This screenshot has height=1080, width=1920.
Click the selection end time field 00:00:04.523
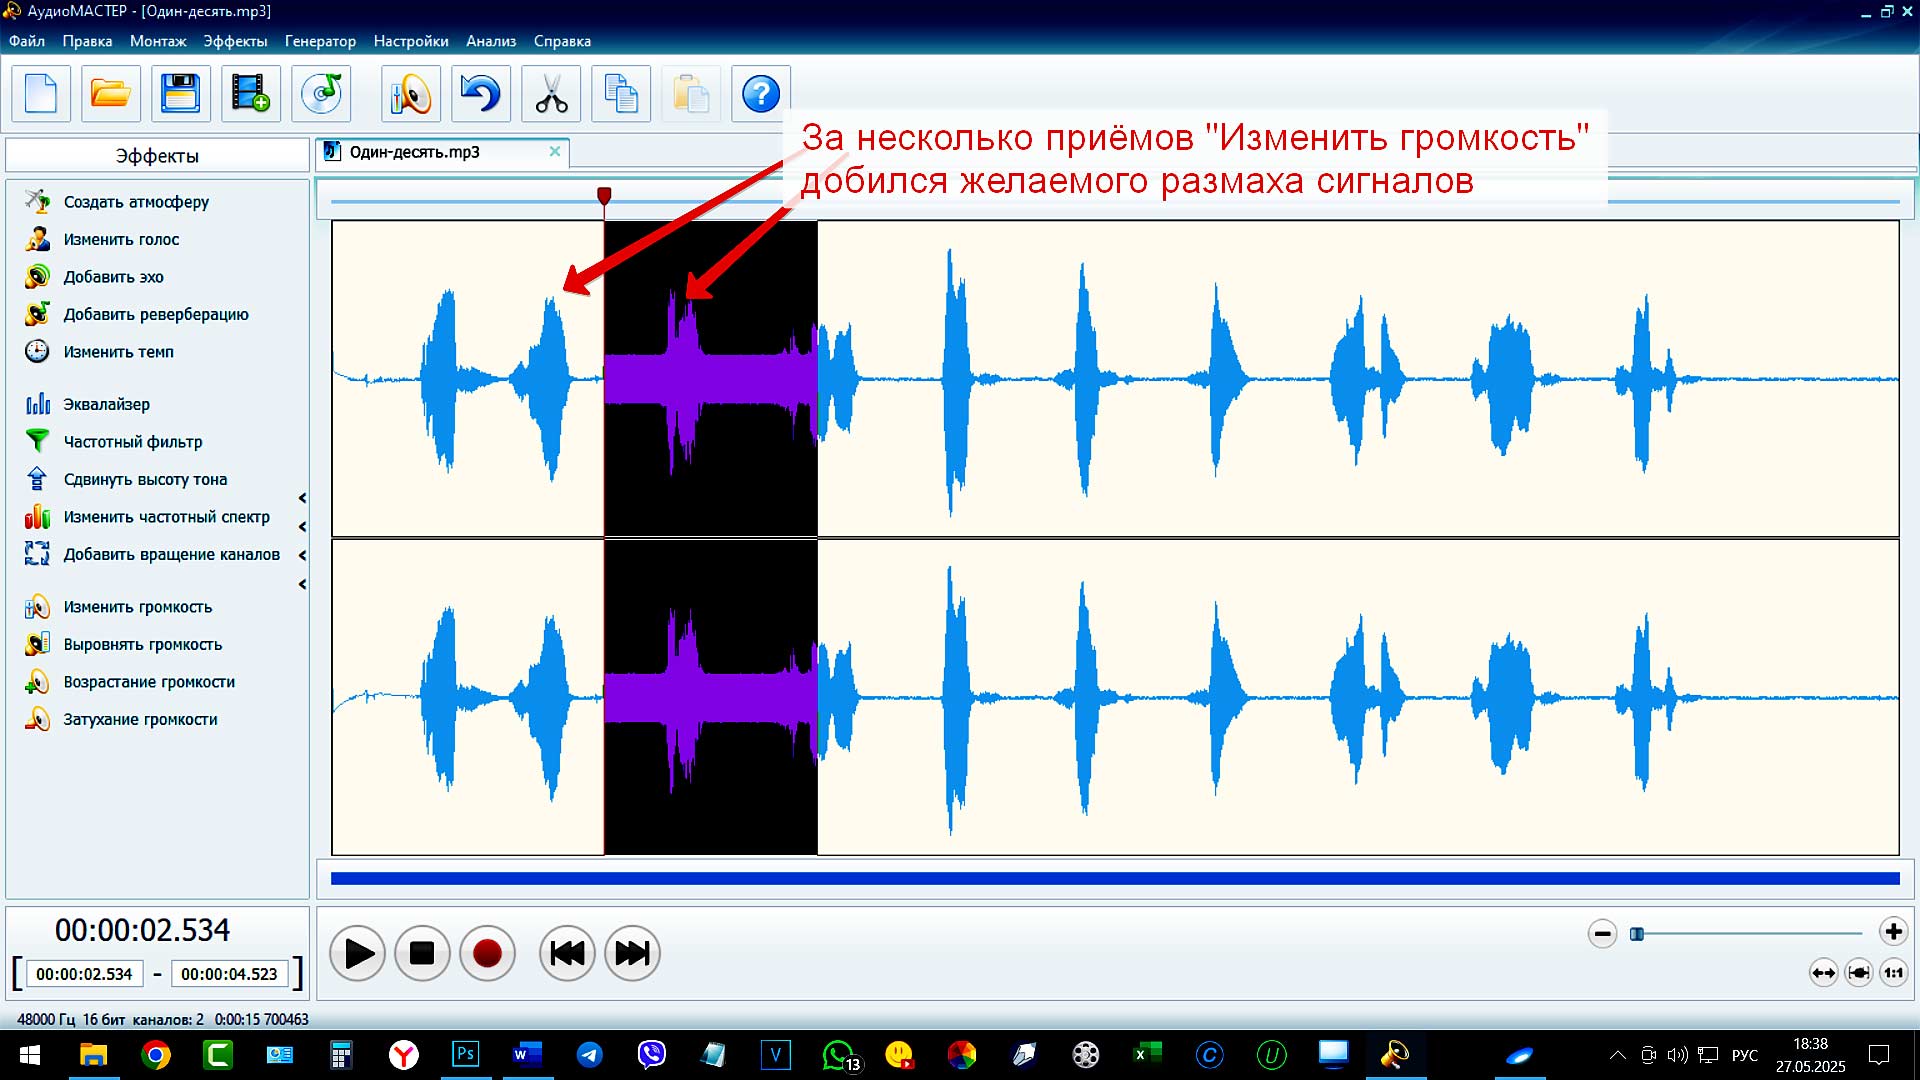tap(229, 974)
